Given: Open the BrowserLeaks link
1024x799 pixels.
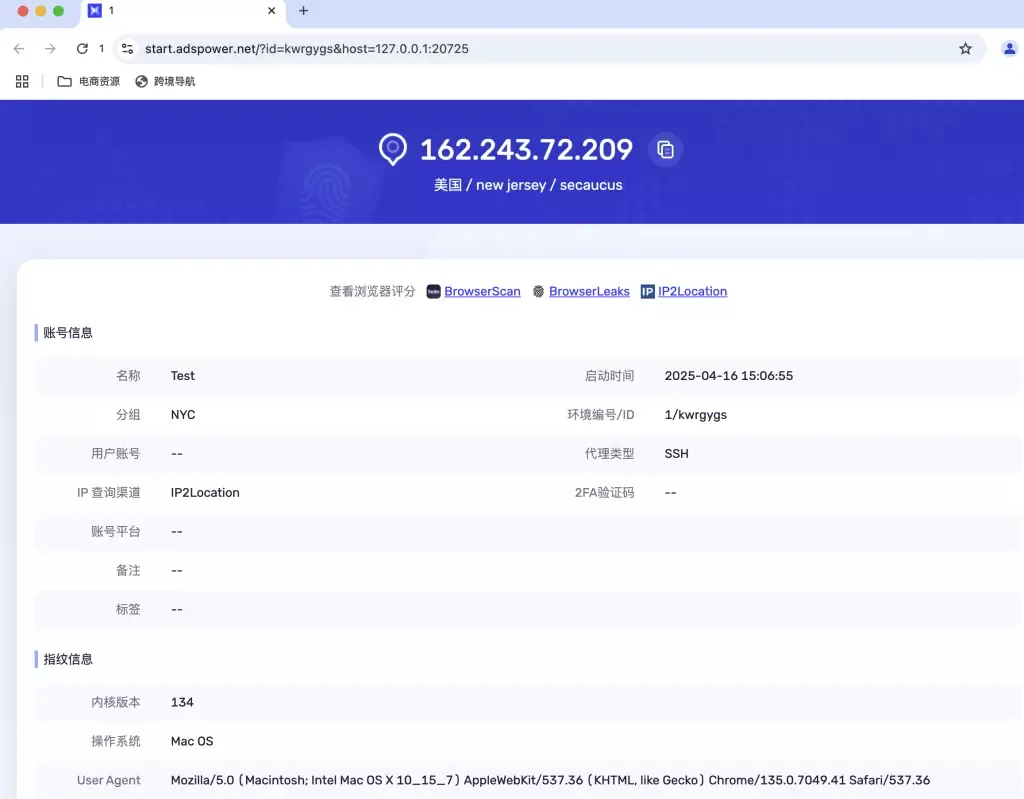Looking at the screenshot, I should pyautogui.click(x=589, y=291).
